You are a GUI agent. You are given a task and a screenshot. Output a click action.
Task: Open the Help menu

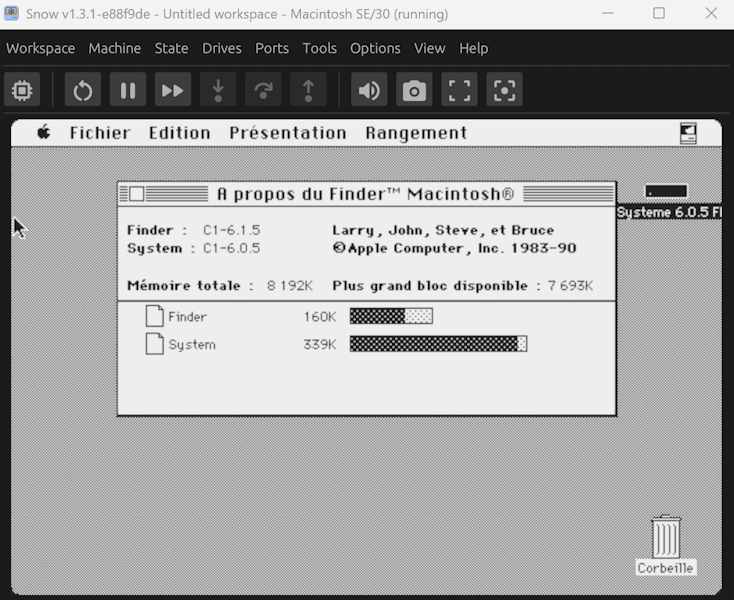pos(473,48)
